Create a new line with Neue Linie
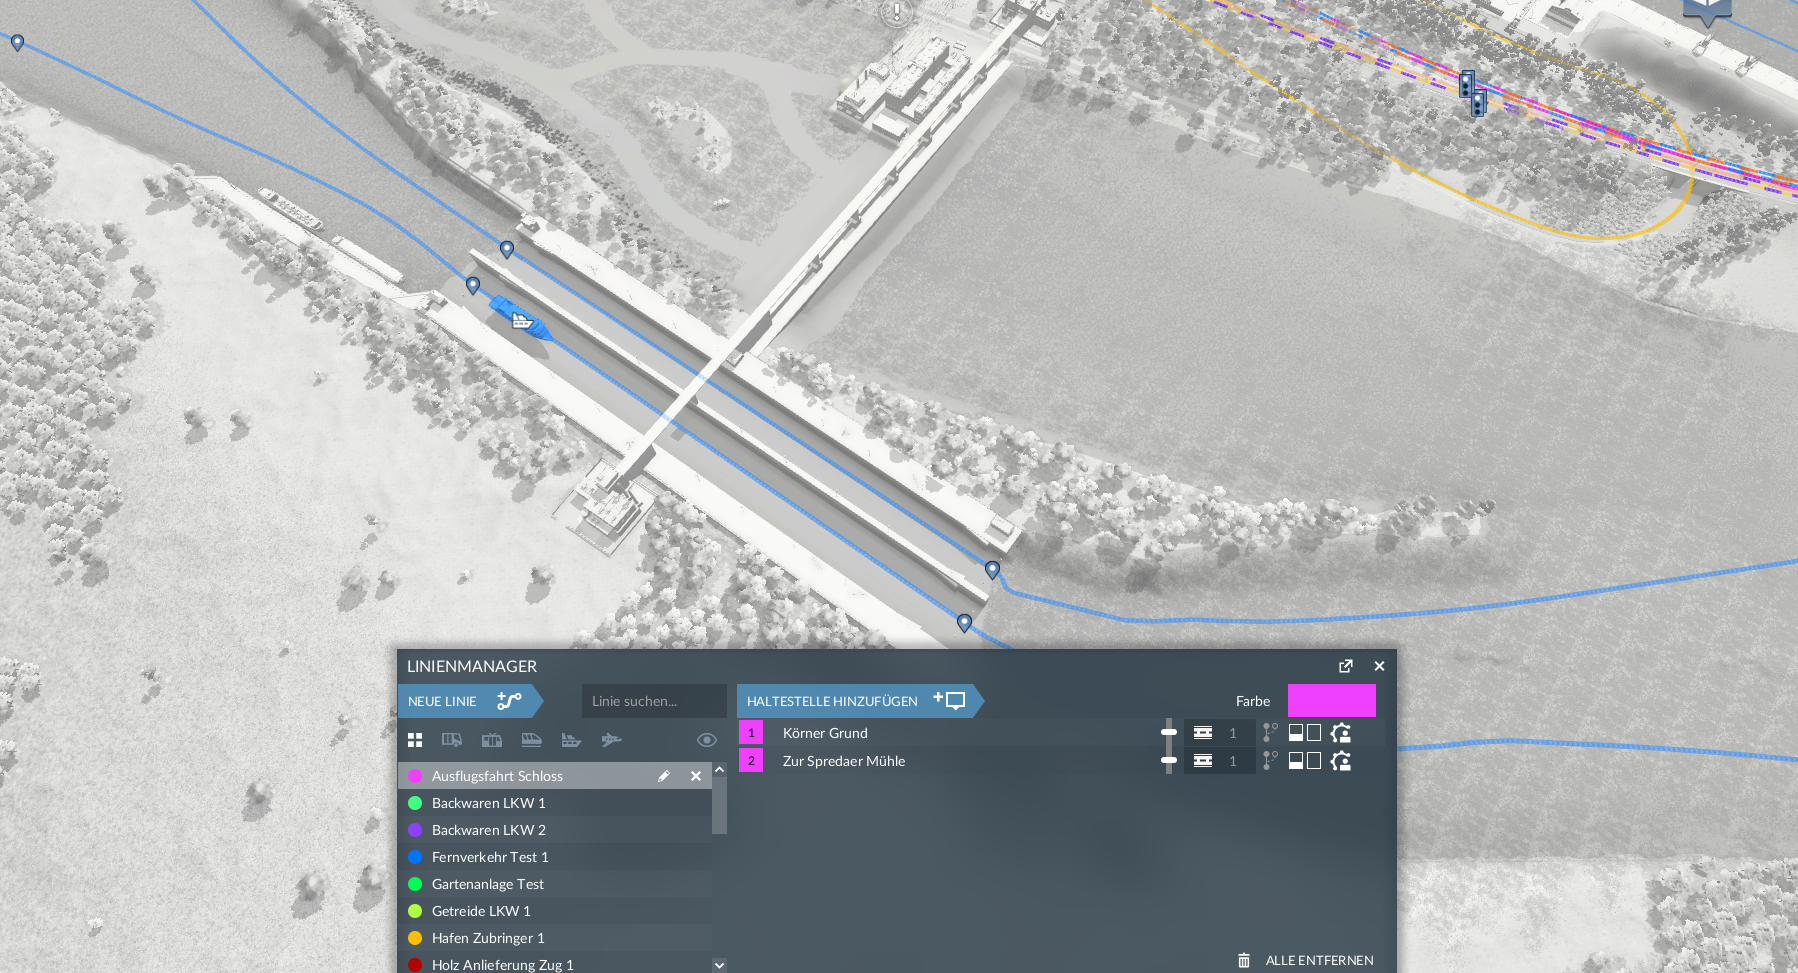The height and width of the screenshot is (973, 1798). [470, 701]
